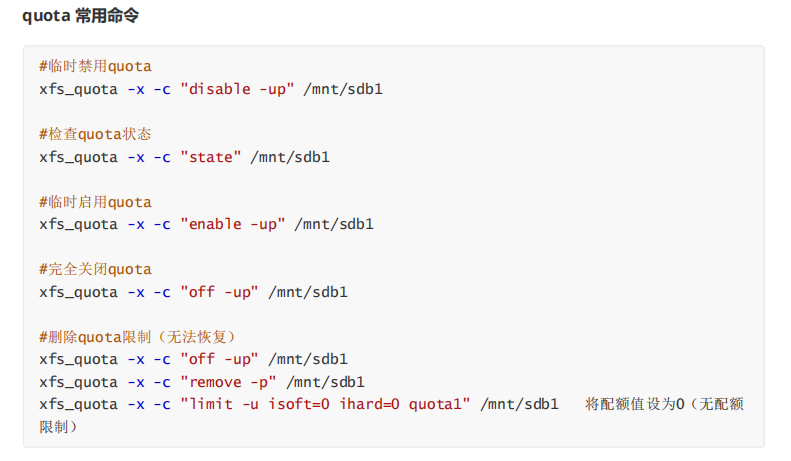Click the comment "#完全关闭quota"

[x=95, y=269]
